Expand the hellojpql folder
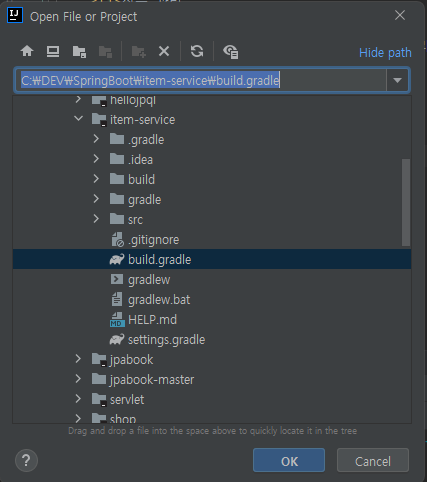This screenshot has width=427, height=482. tap(78, 99)
